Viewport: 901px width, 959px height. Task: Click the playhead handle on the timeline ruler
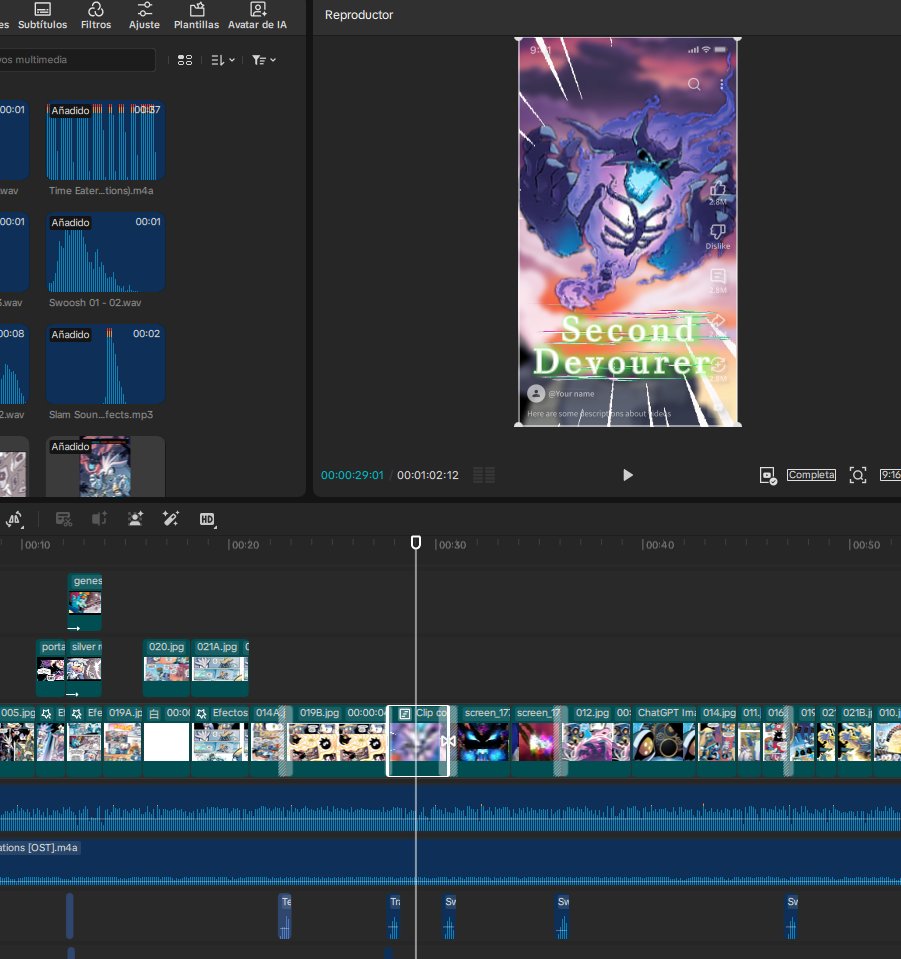click(416, 542)
